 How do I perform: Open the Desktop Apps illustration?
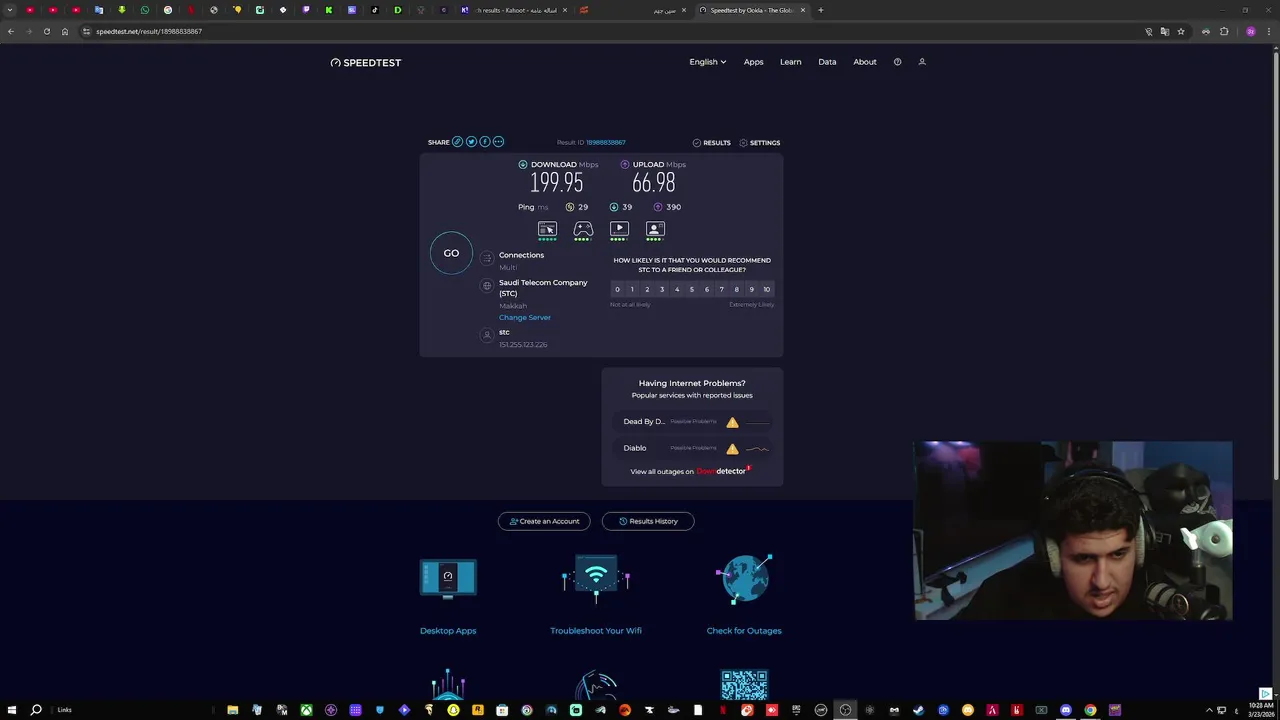(448, 579)
